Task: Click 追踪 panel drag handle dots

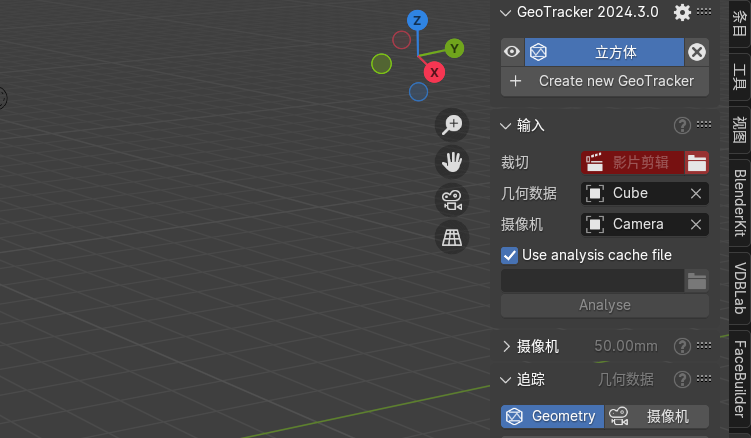Action: pos(704,379)
